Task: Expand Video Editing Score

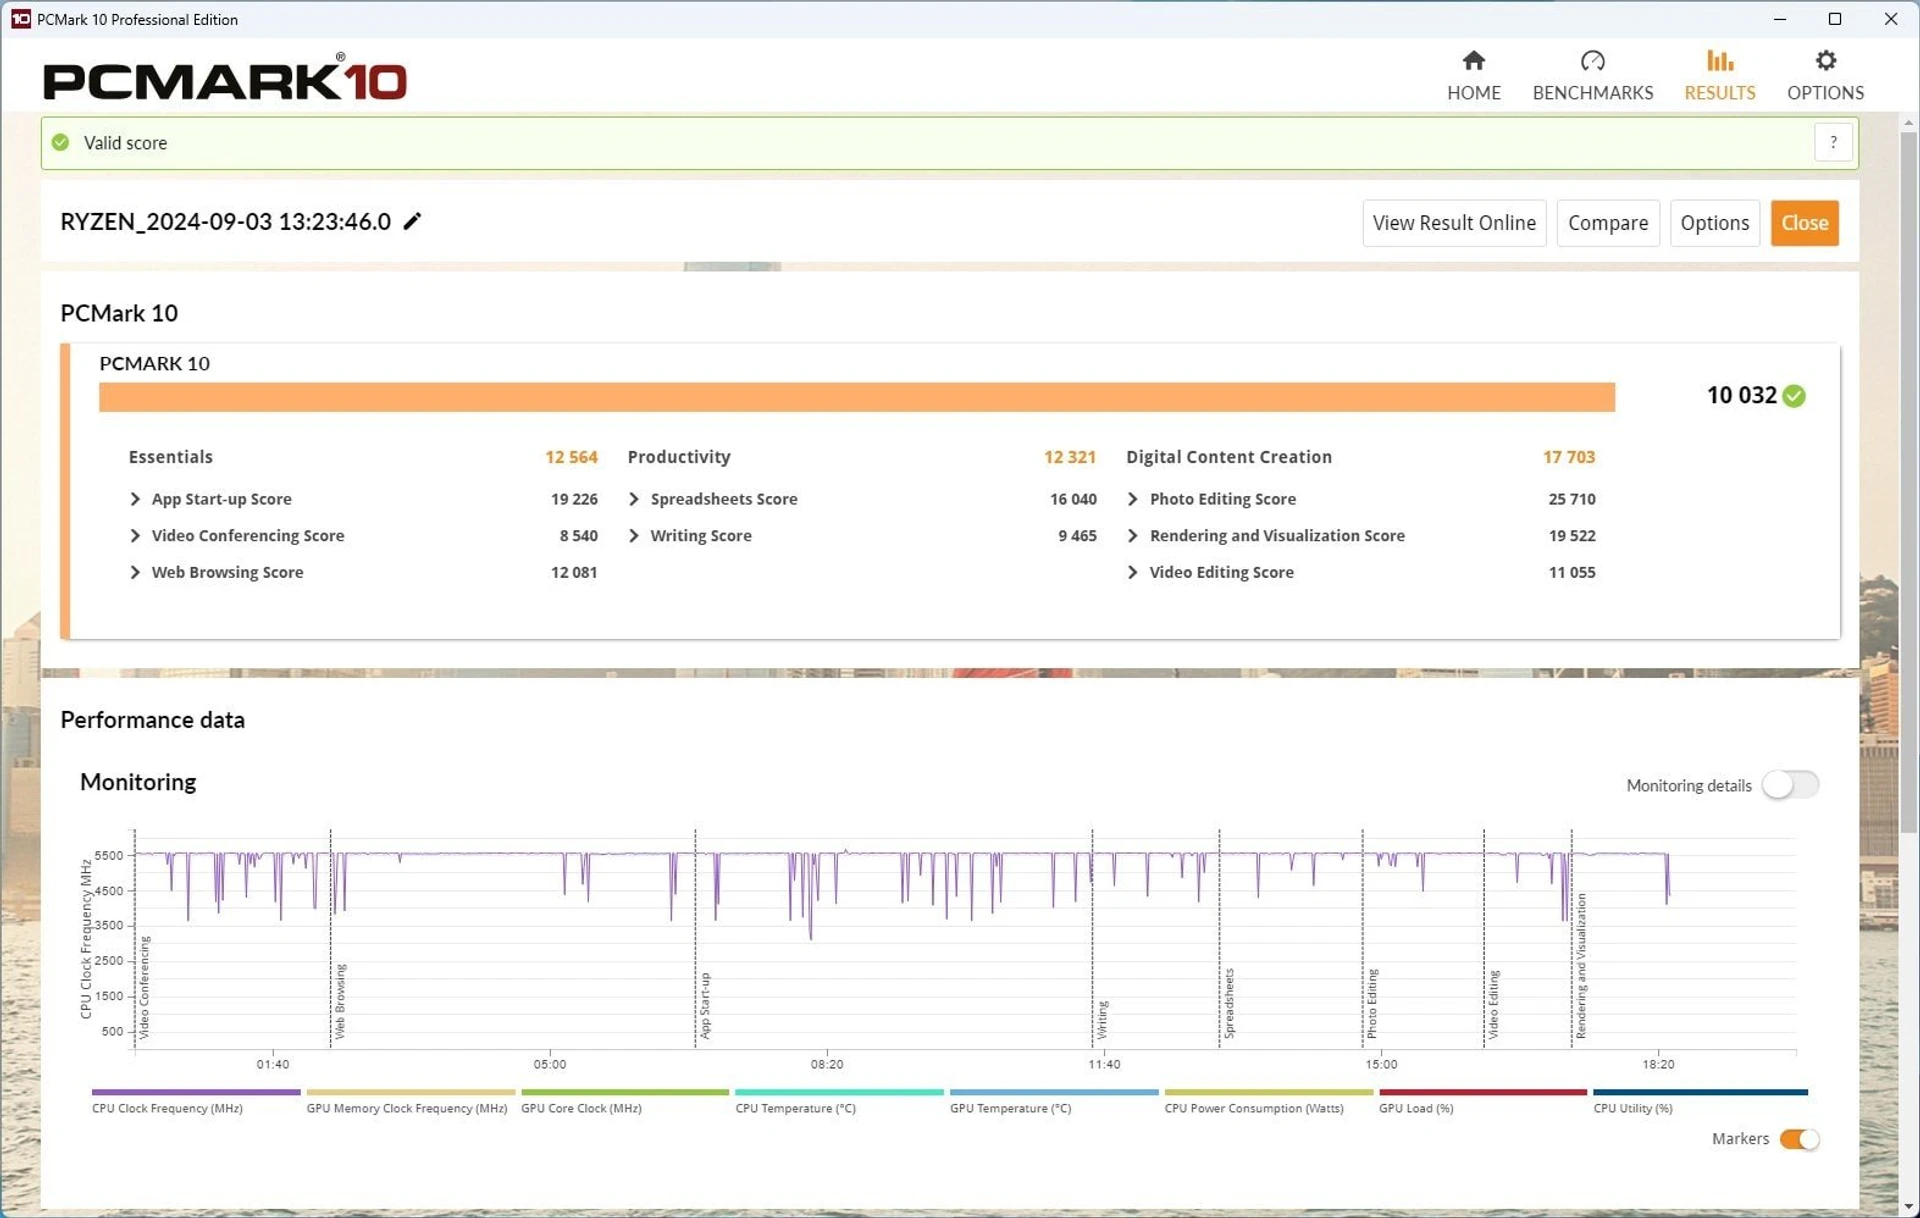Action: 1133,572
